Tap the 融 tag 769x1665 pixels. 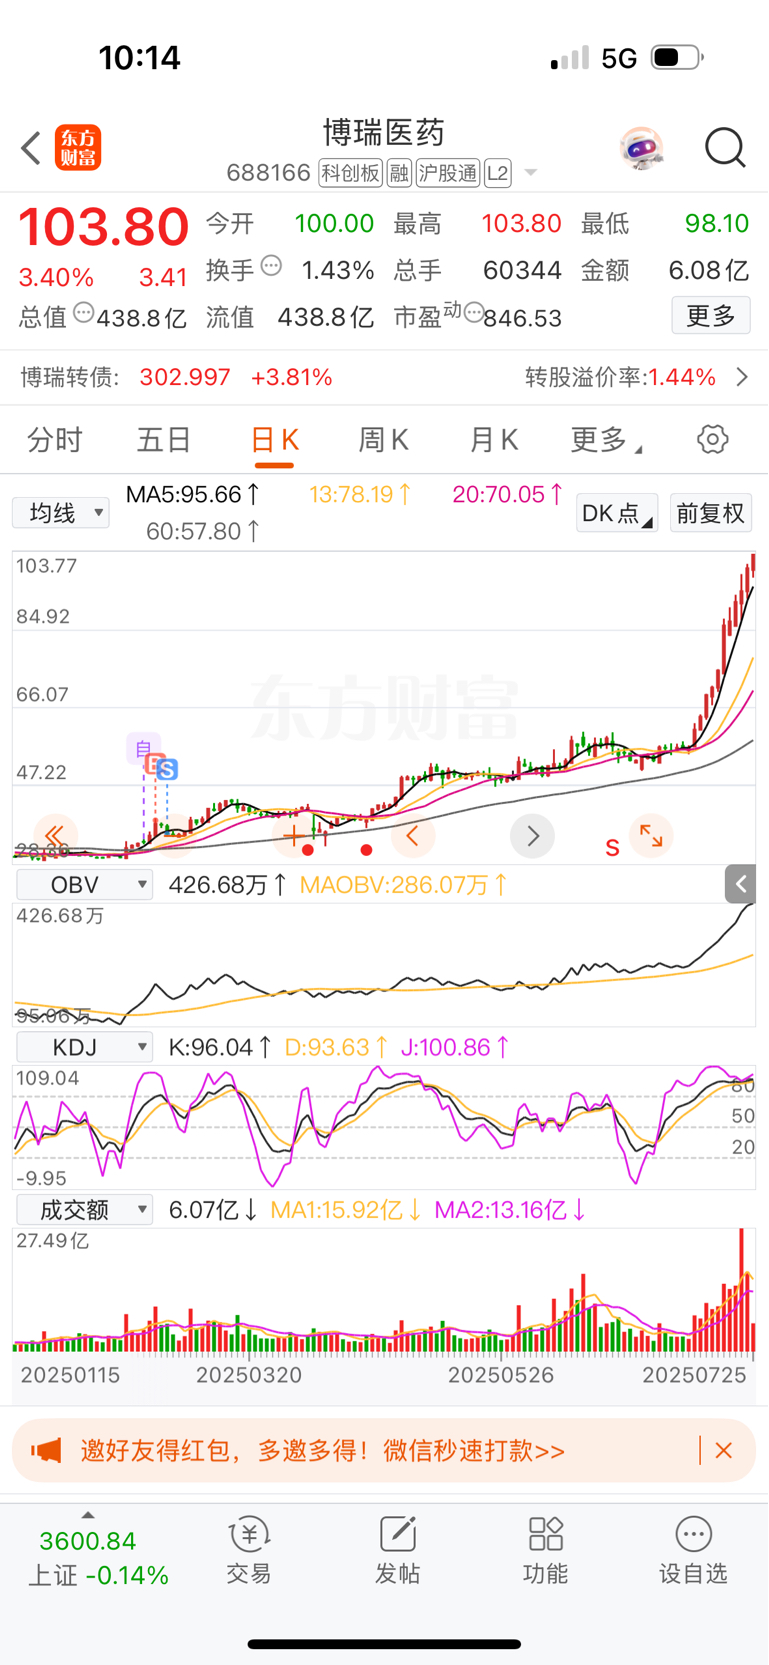coord(399,173)
